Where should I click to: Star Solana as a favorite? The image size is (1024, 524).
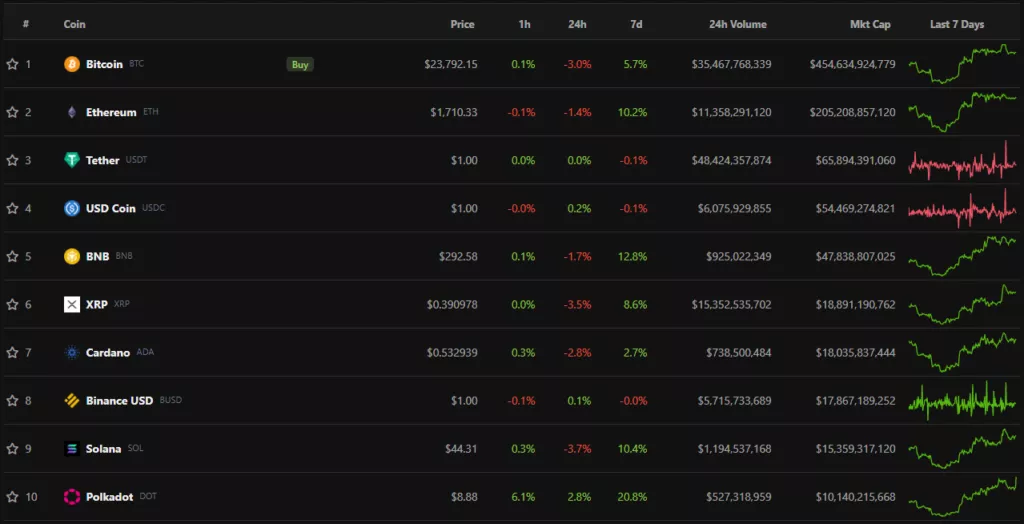[x=12, y=449]
